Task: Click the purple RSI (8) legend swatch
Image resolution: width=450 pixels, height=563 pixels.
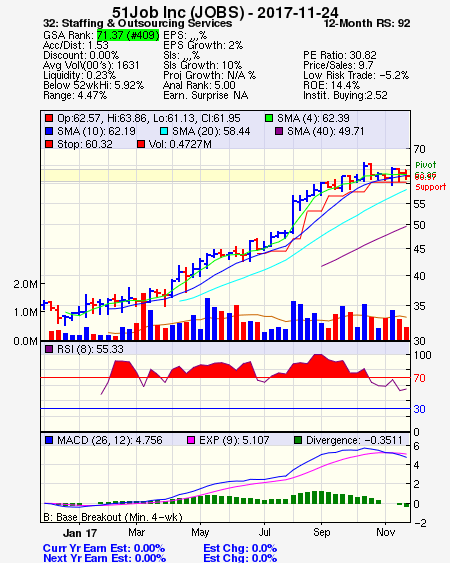Action: point(49,349)
